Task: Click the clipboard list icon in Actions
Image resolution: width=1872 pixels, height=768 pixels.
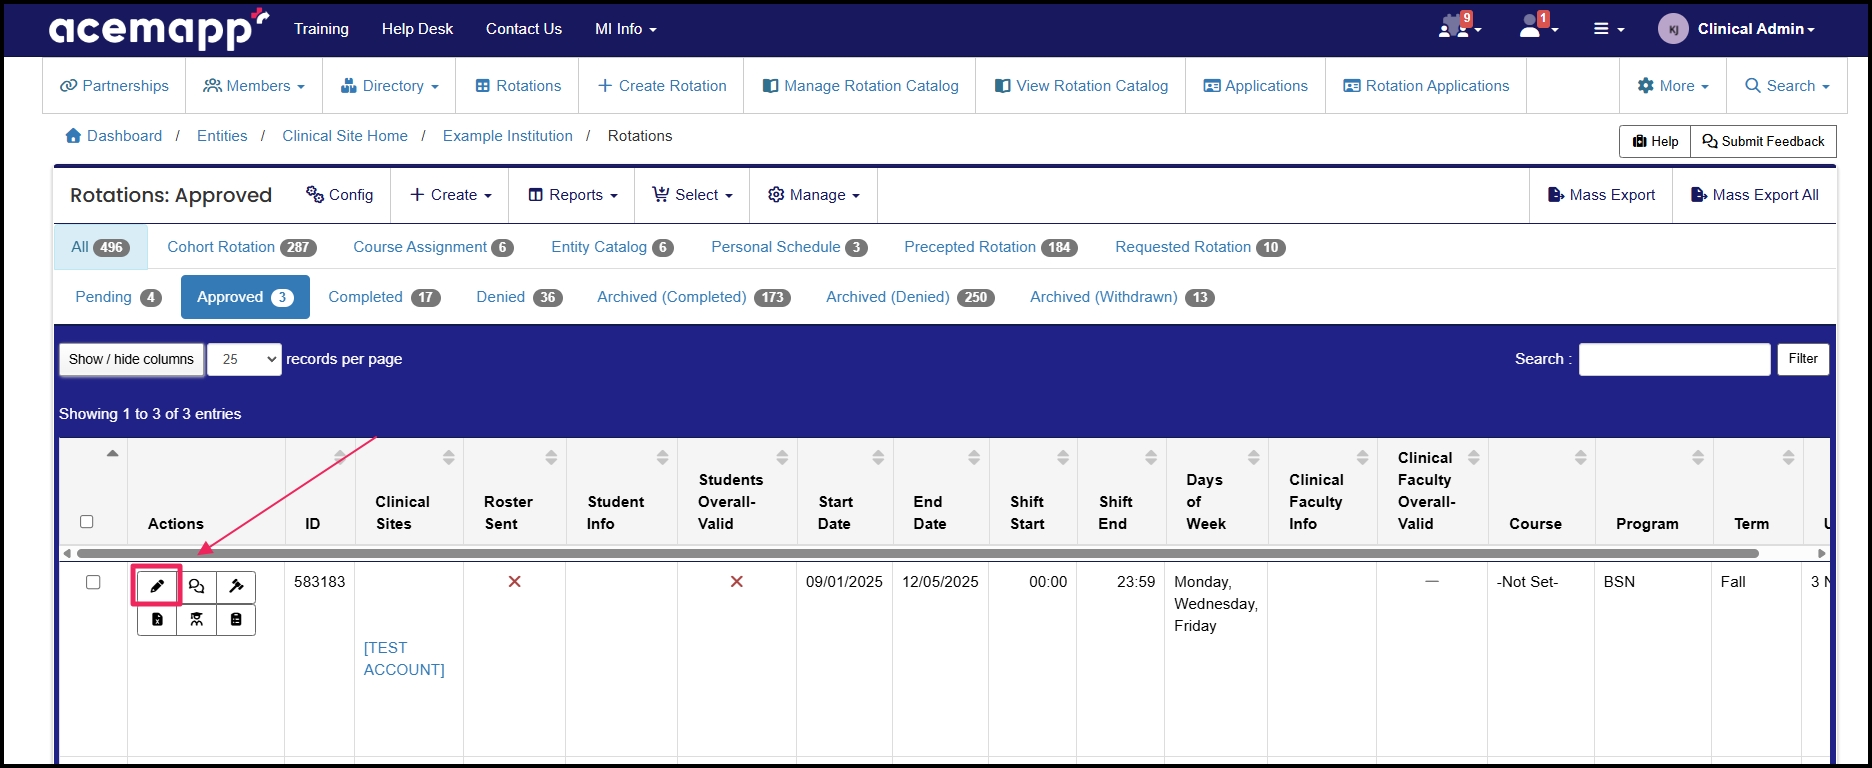Action: tap(236, 620)
